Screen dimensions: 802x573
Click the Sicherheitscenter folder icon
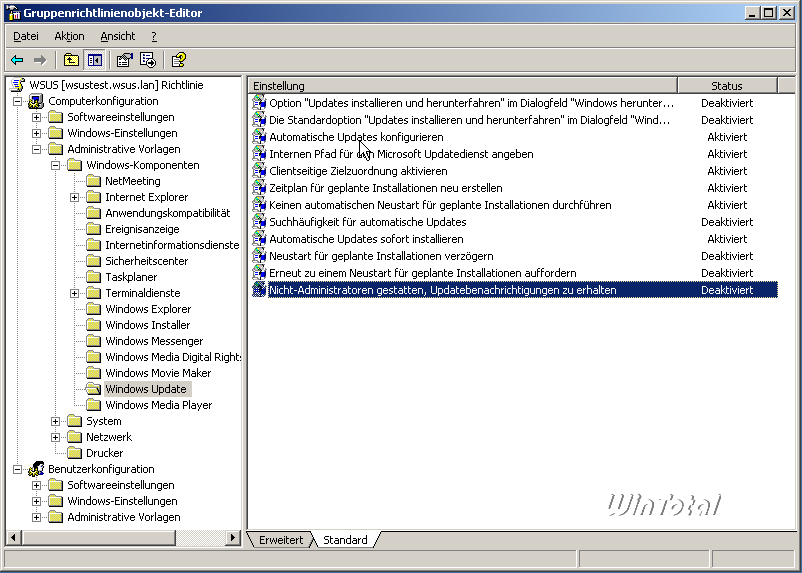click(94, 261)
